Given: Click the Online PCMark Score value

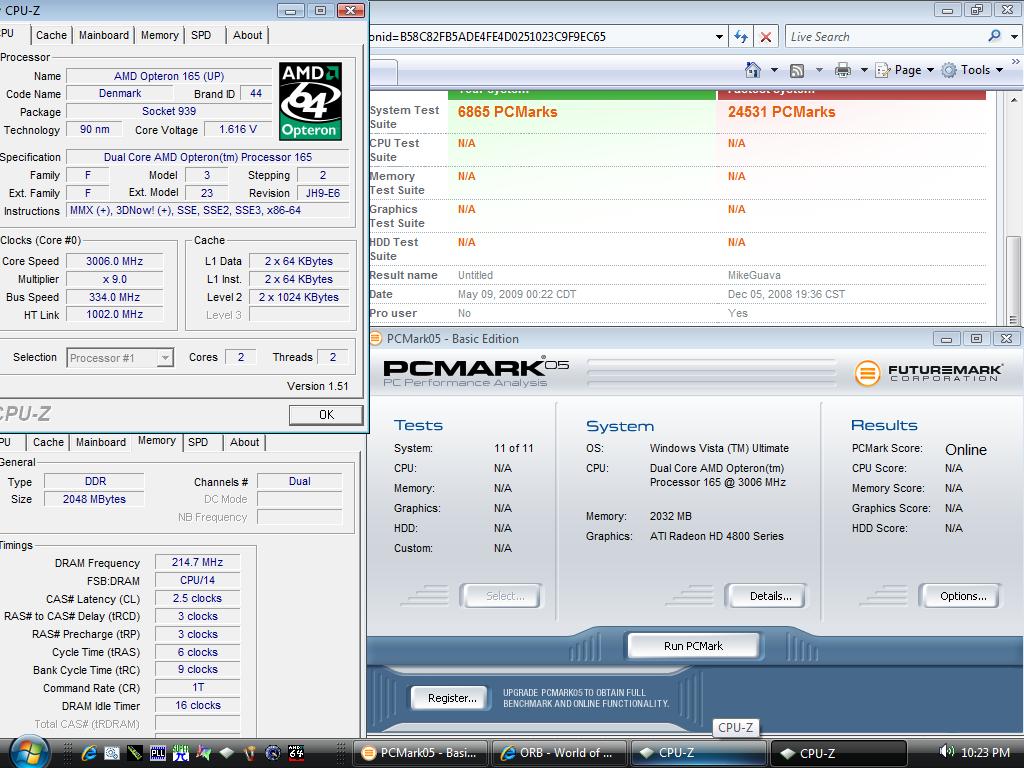Looking at the screenshot, I should tap(965, 450).
